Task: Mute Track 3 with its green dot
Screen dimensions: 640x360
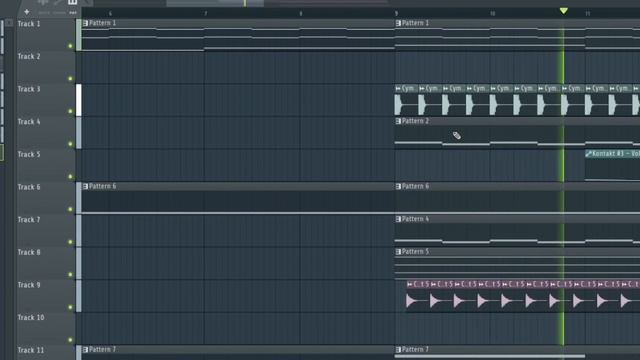Action: click(x=70, y=111)
